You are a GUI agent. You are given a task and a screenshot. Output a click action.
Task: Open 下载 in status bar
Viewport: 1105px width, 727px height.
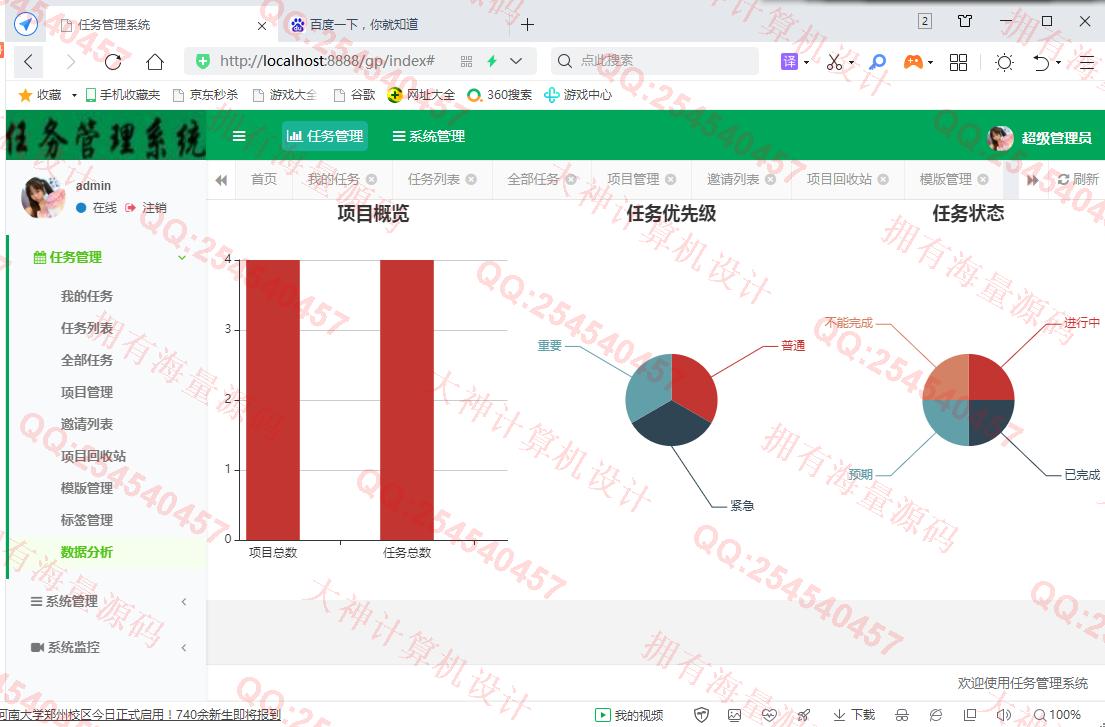pos(853,715)
